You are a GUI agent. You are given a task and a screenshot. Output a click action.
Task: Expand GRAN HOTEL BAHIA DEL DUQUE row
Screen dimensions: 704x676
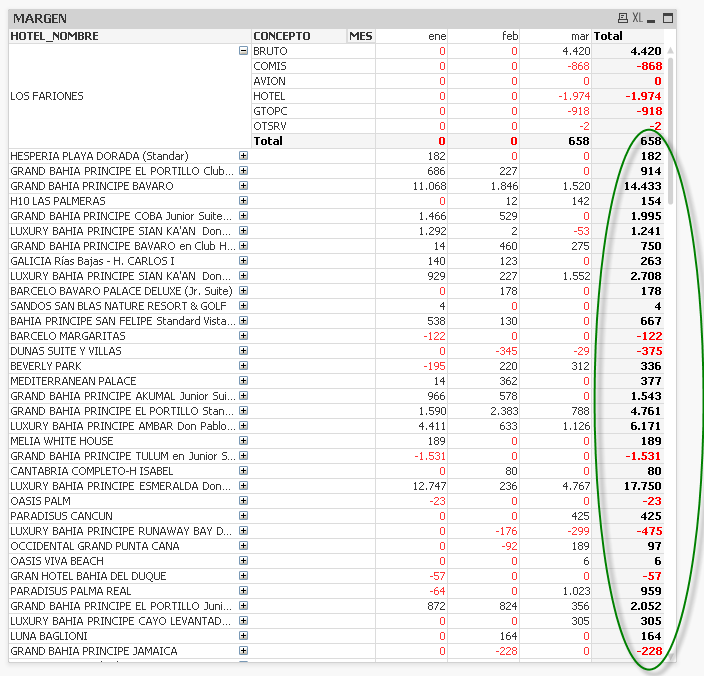click(x=243, y=576)
